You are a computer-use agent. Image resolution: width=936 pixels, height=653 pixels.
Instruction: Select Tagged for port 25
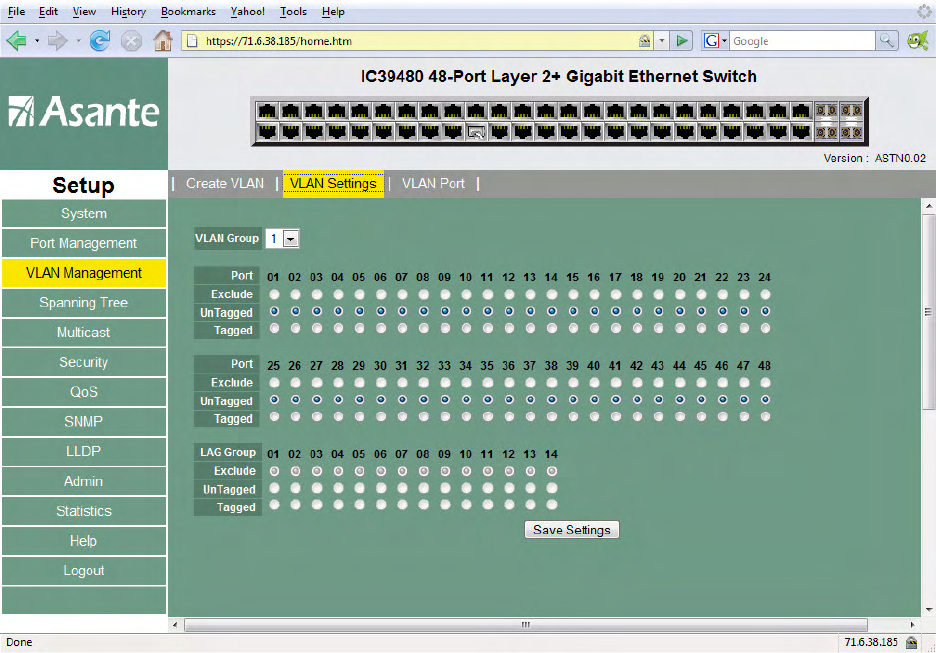(x=274, y=417)
